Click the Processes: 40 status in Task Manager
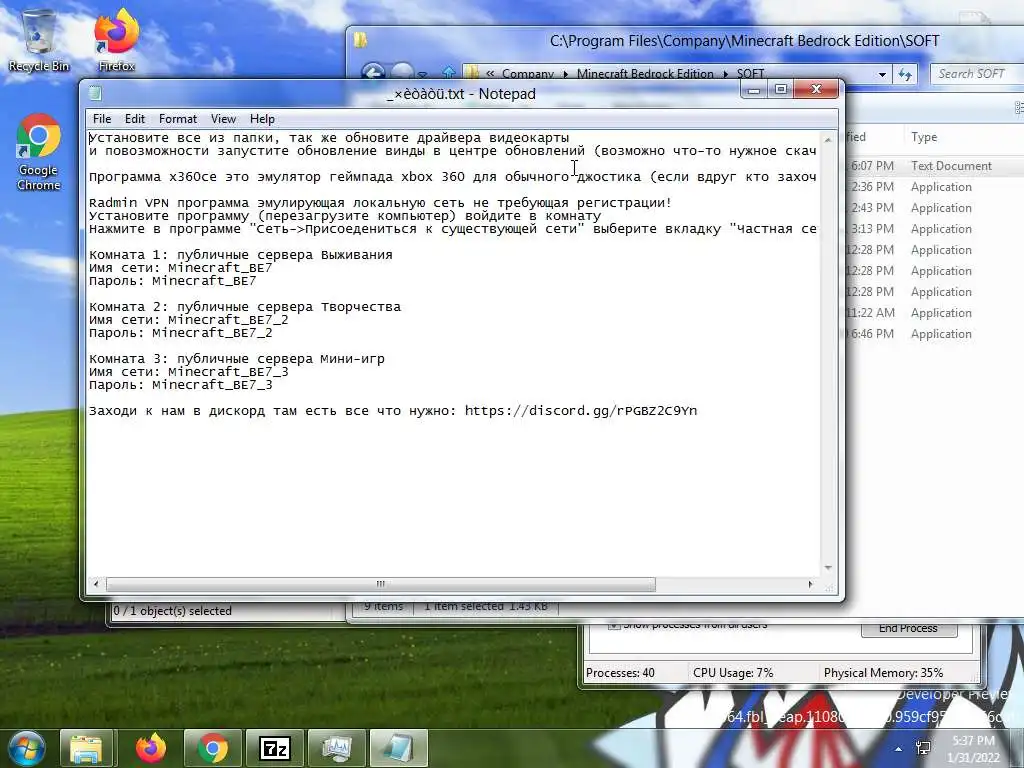The height and width of the screenshot is (768, 1024). (620, 673)
